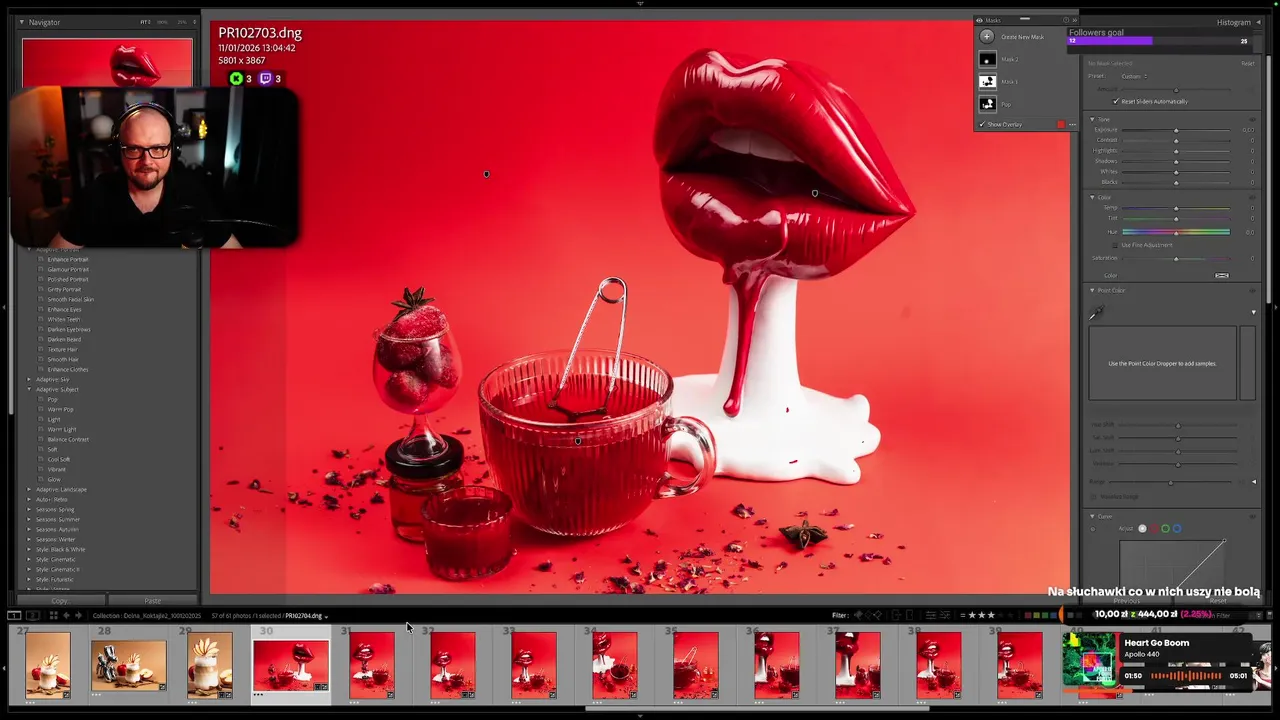Go back with the left arrow icon
The image size is (1280, 720).
coord(66,615)
